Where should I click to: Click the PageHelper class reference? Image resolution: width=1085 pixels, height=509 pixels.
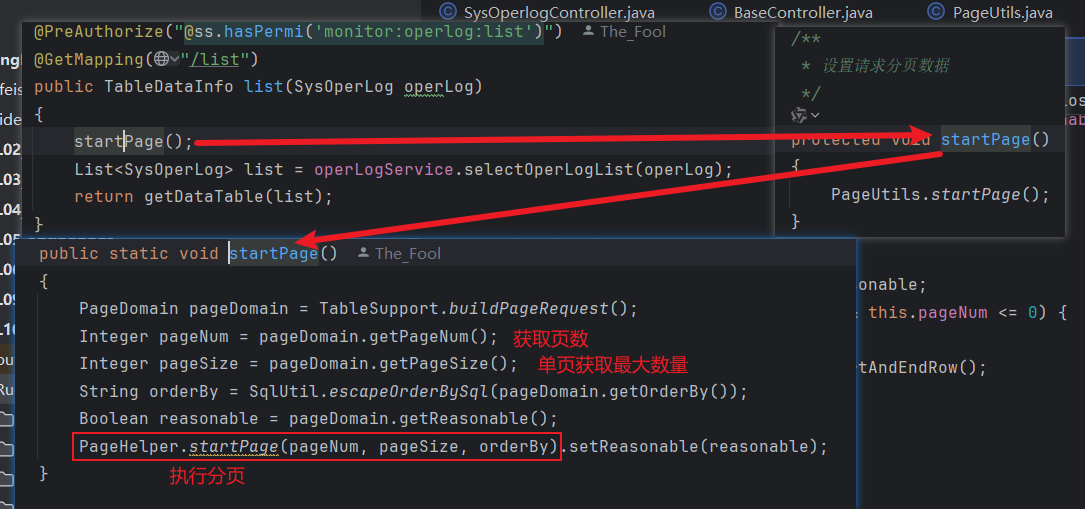[129, 446]
